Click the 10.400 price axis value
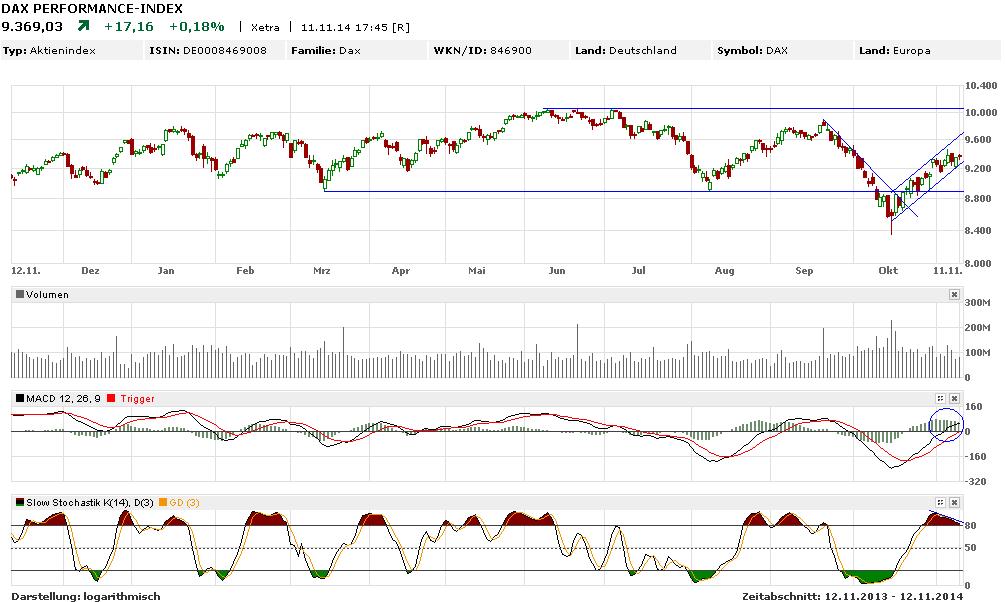 point(981,85)
